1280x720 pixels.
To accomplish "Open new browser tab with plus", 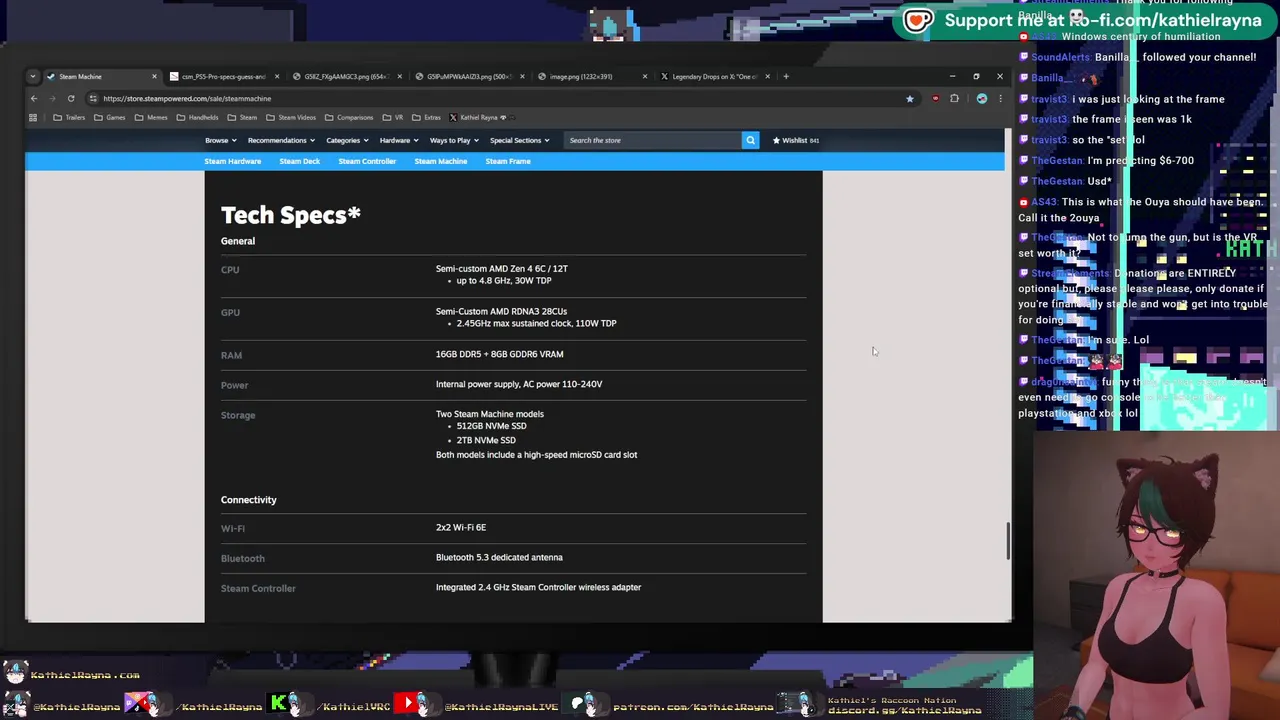I will pos(786,76).
